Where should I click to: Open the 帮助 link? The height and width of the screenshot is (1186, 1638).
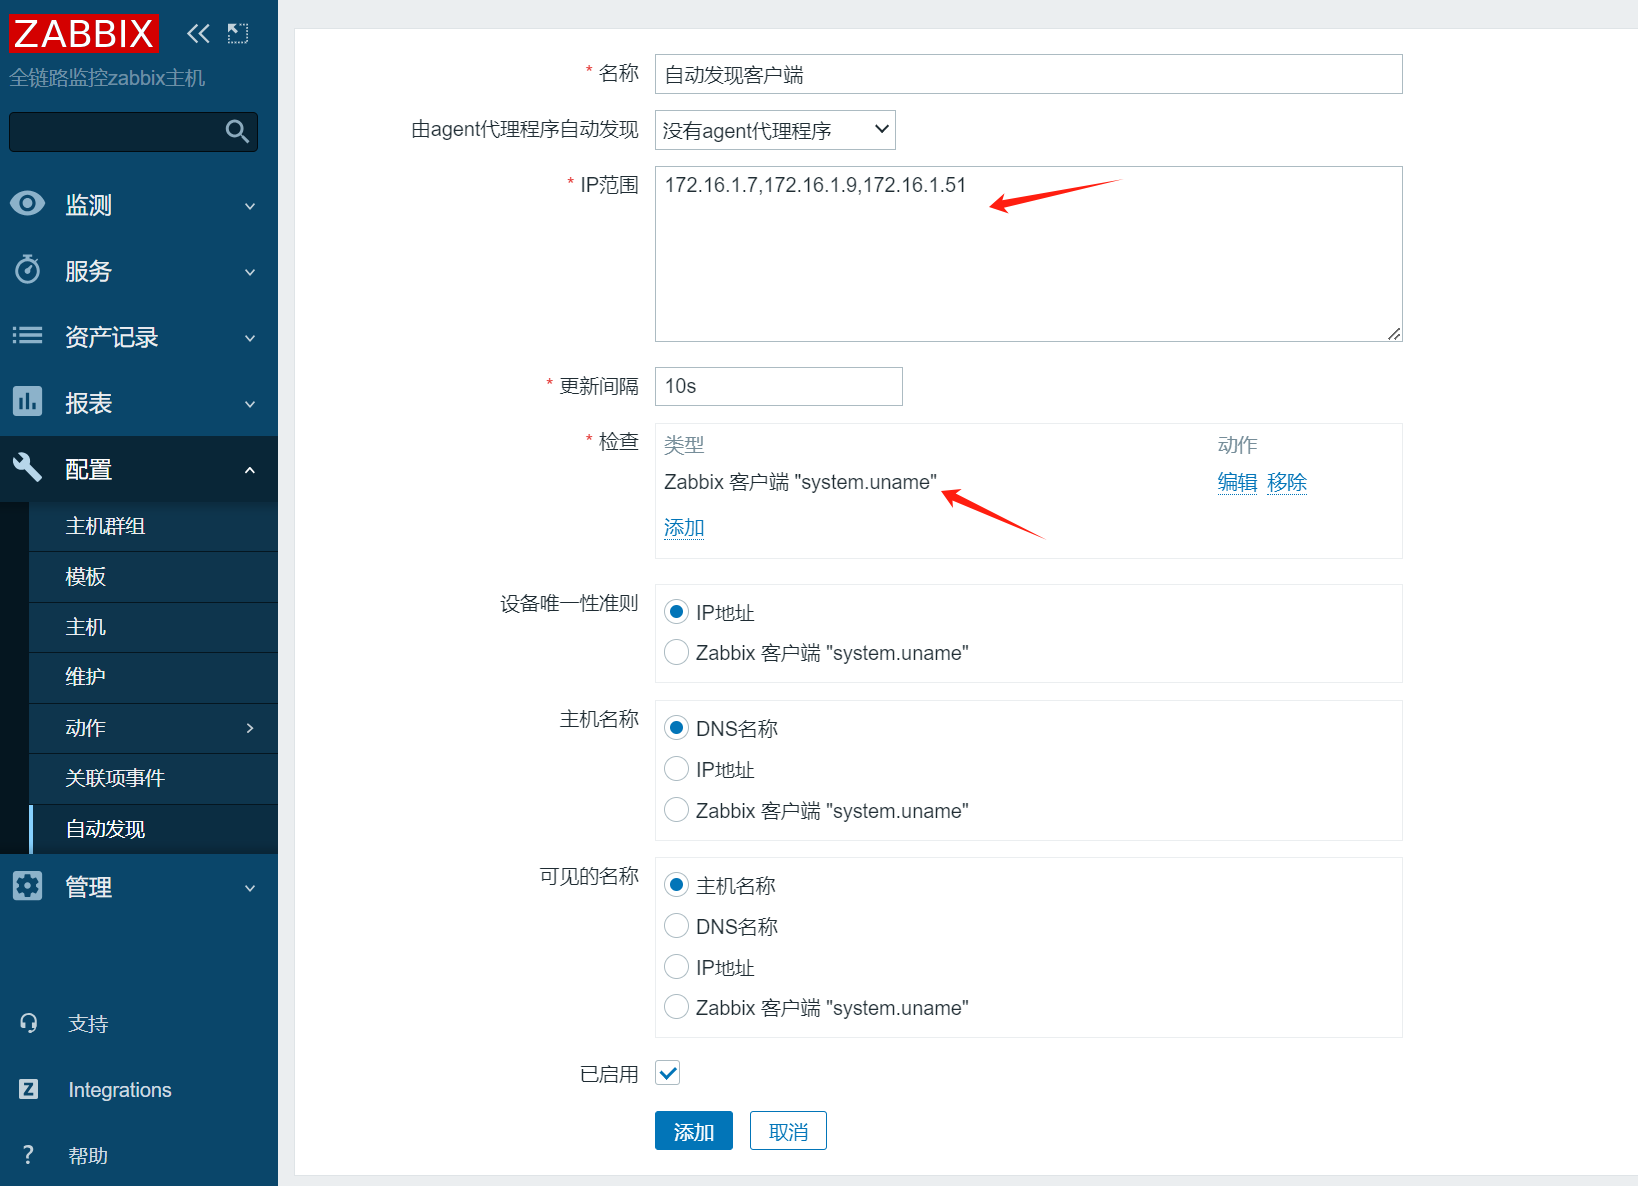point(88,1156)
